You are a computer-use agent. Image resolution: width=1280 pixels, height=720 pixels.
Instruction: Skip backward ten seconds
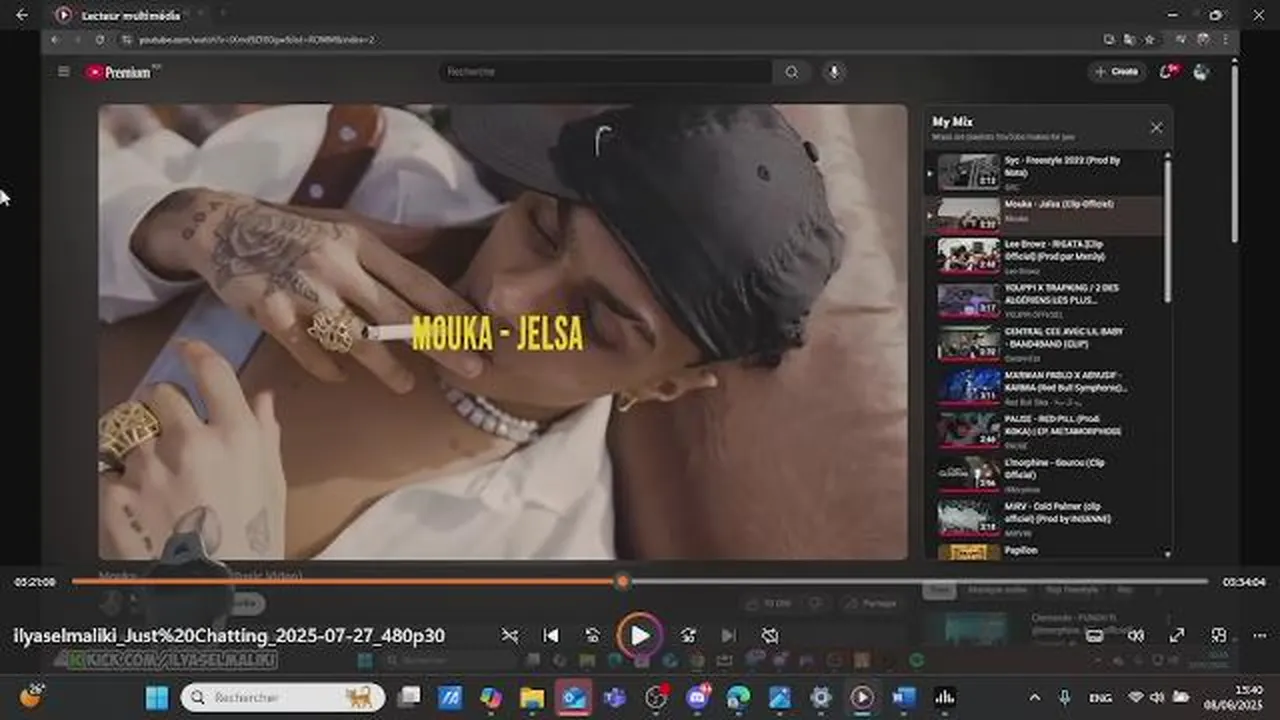(x=592, y=635)
